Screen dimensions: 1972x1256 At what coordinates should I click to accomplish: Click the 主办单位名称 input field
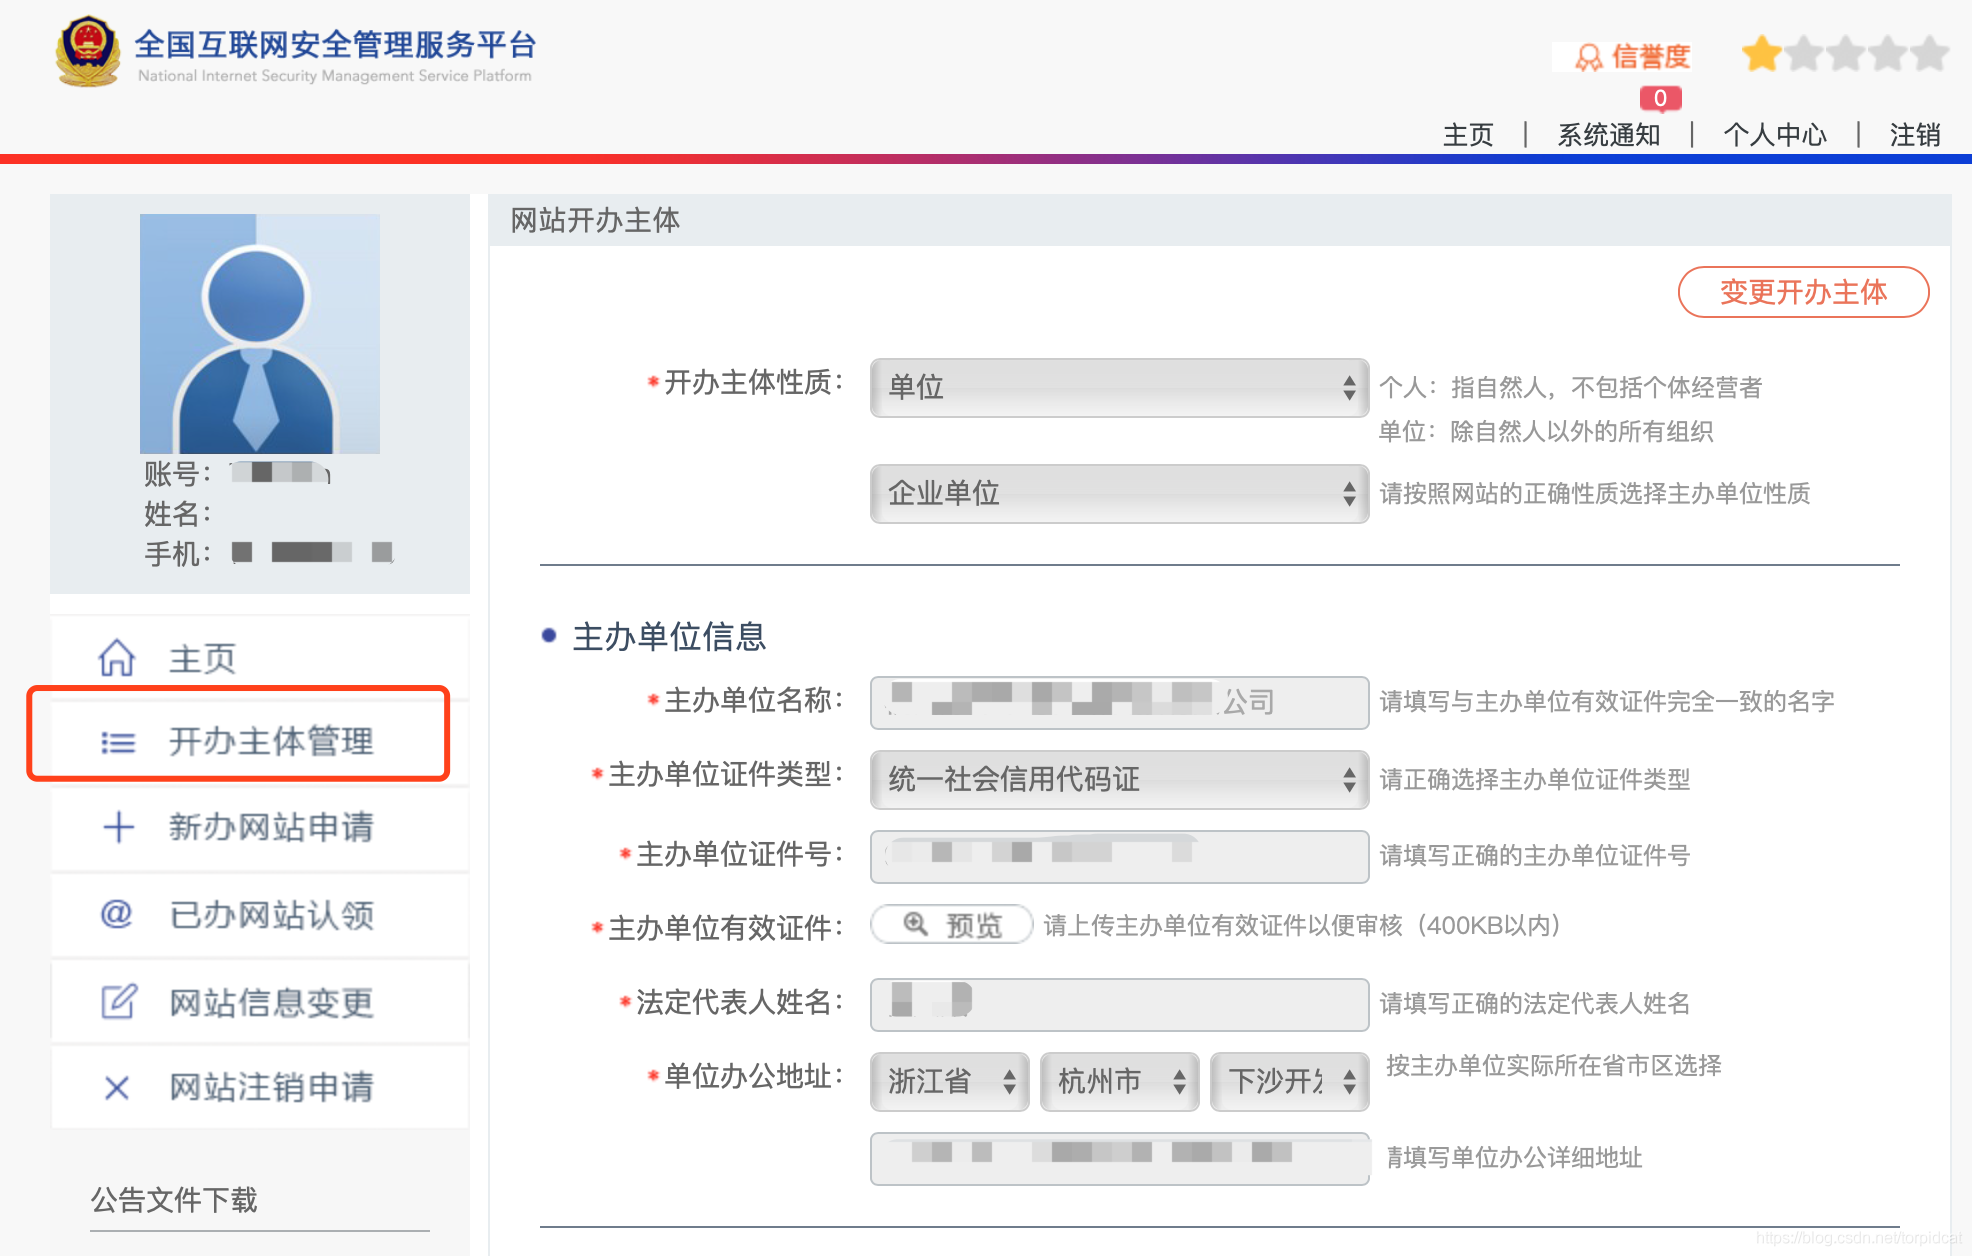(x=1118, y=703)
